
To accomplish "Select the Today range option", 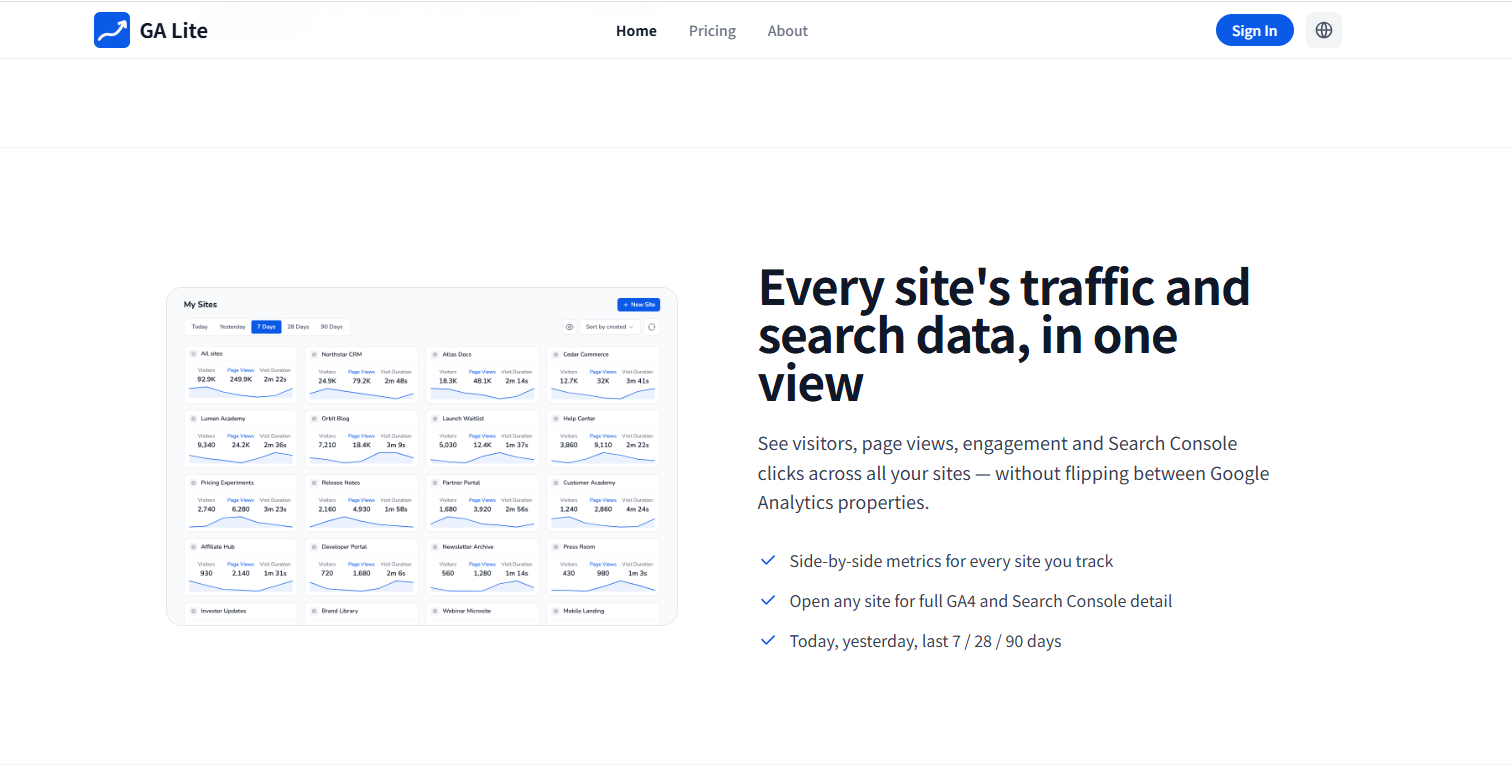I will point(200,327).
